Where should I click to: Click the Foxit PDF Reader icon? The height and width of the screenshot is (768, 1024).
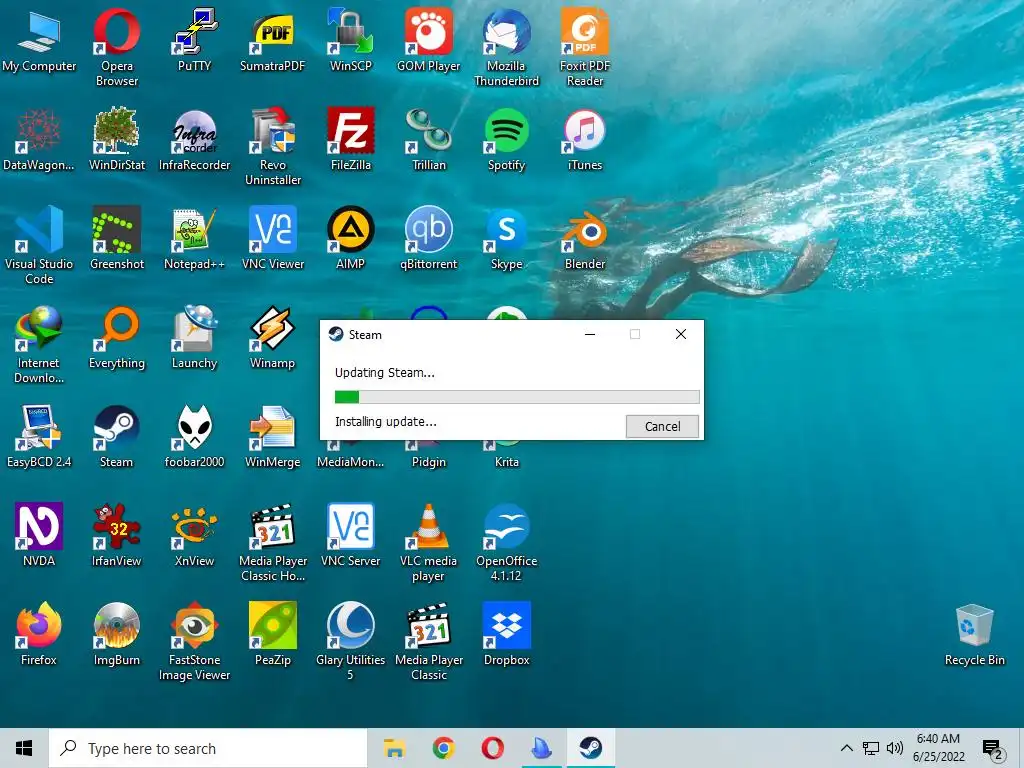pyautogui.click(x=584, y=48)
